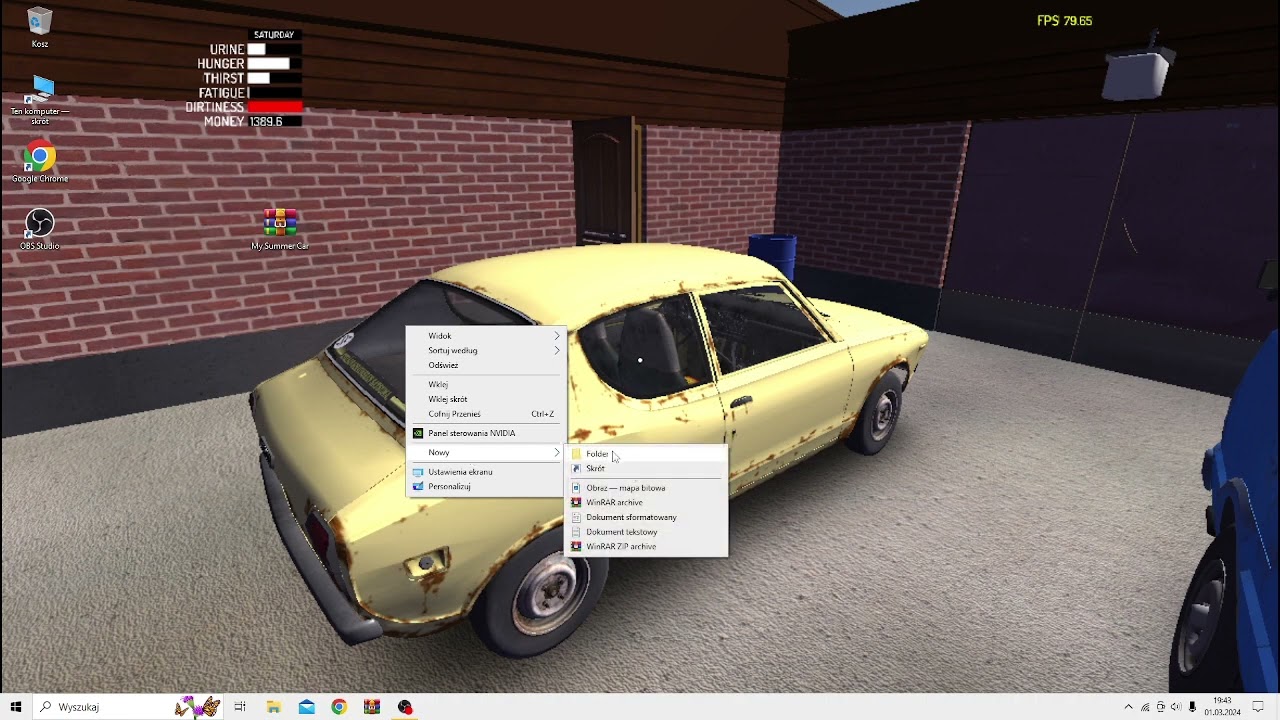
Task: Click the SATURDAY day label
Action: [x=274, y=35]
